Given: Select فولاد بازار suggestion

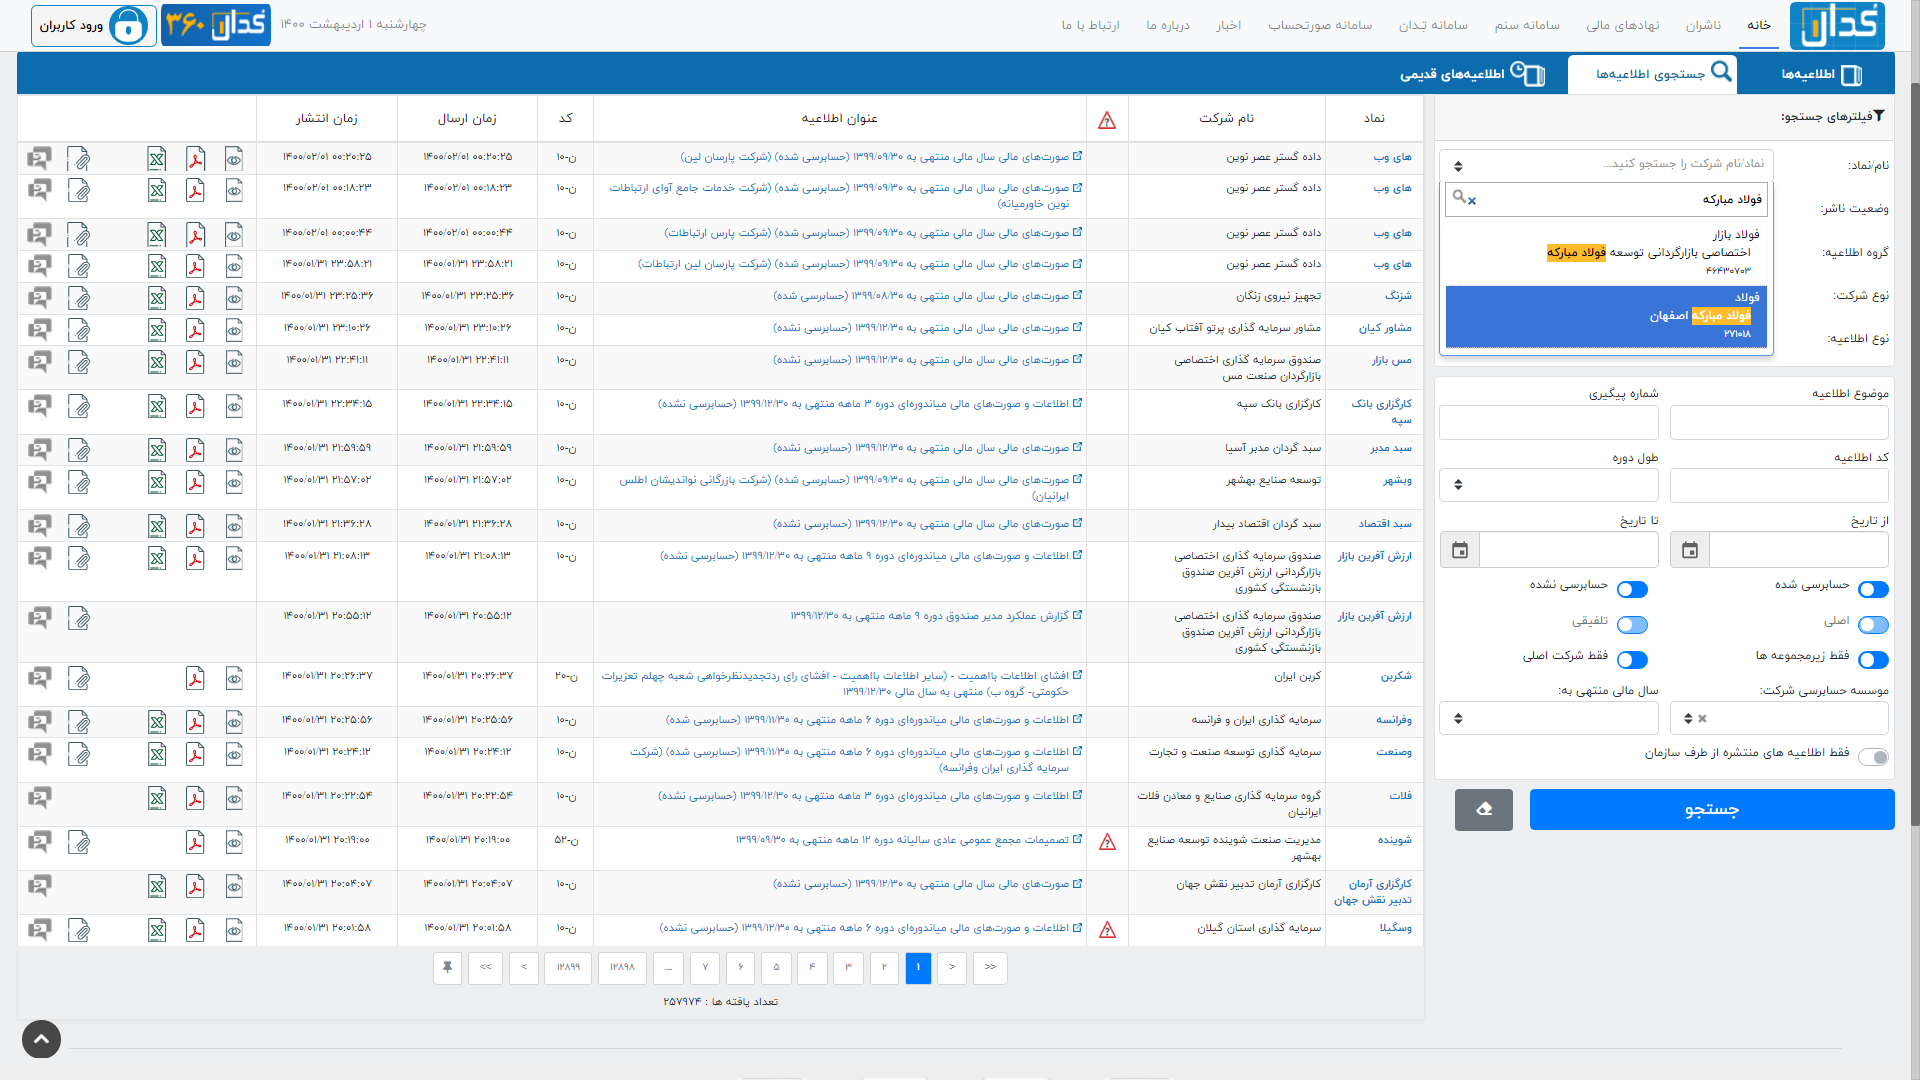Looking at the screenshot, I should point(1605,254).
